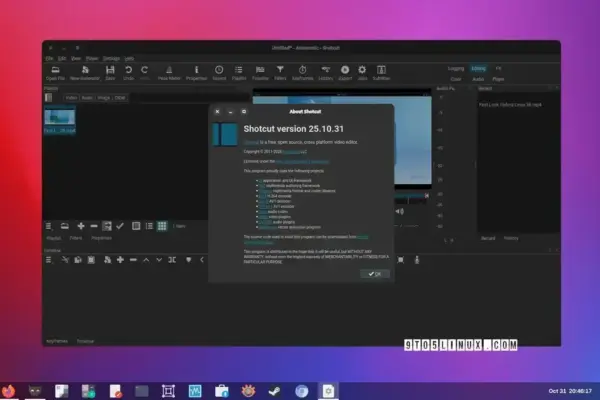Image resolution: width=600 pixels, height=400 pixels.
Task: Click the timeline marker icon
Action: (x=189, y=260)
